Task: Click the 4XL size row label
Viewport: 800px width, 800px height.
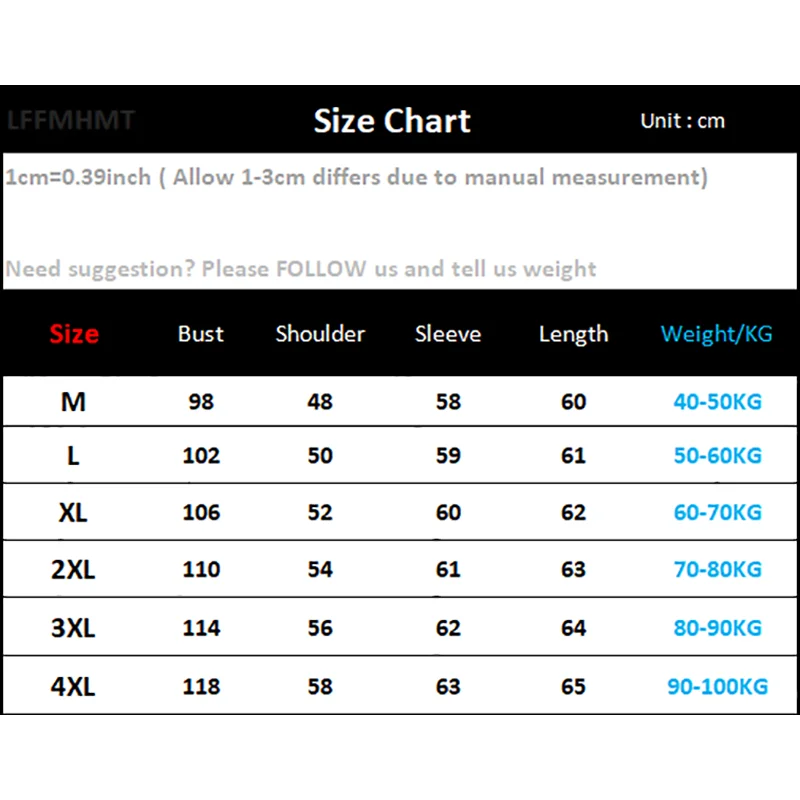Action: 74,687
